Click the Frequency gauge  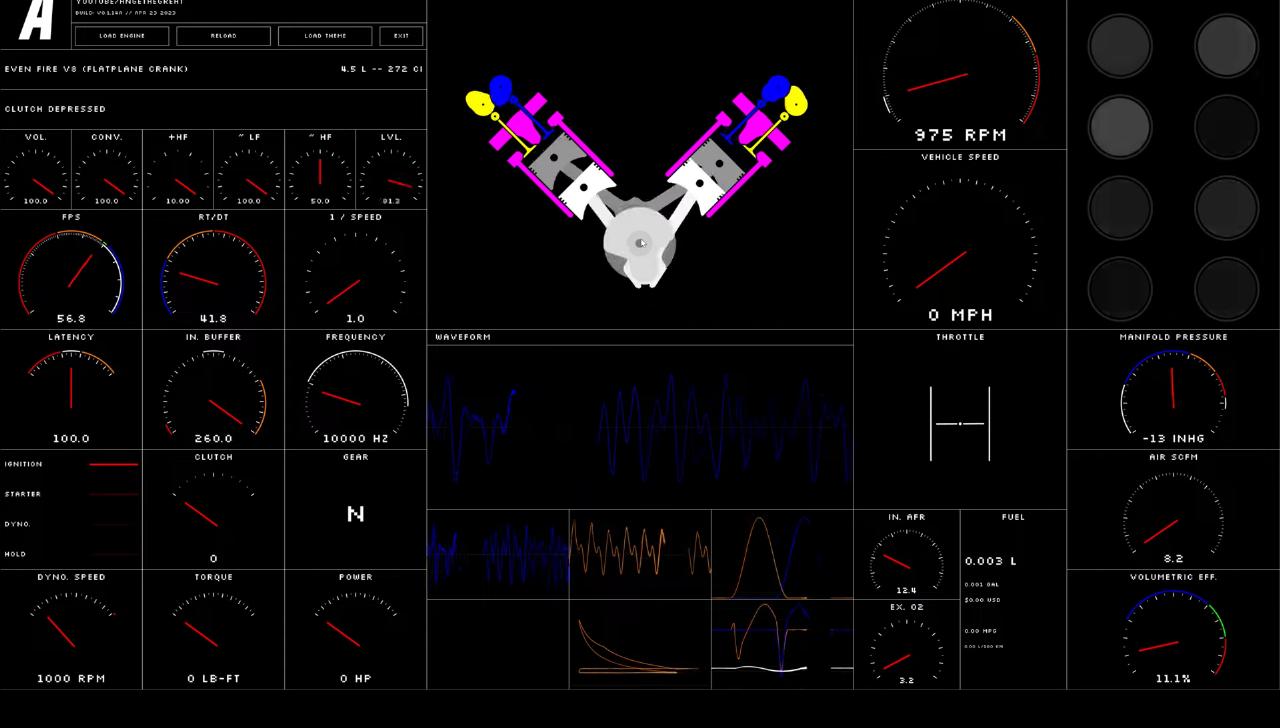(355, 389)
